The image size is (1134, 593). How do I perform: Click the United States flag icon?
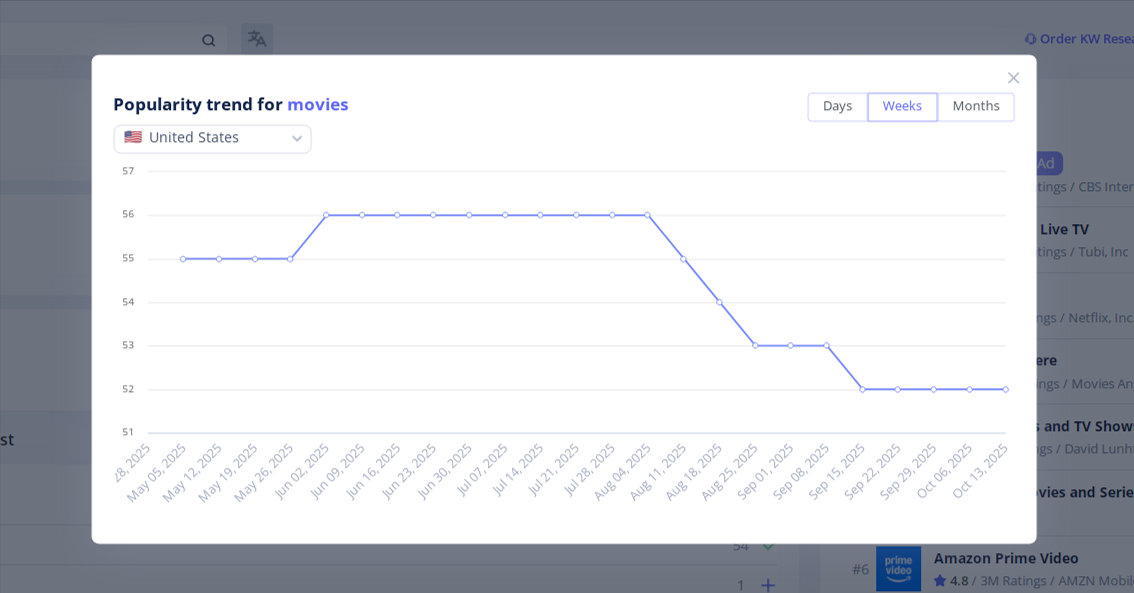click(x=133, y=138)
